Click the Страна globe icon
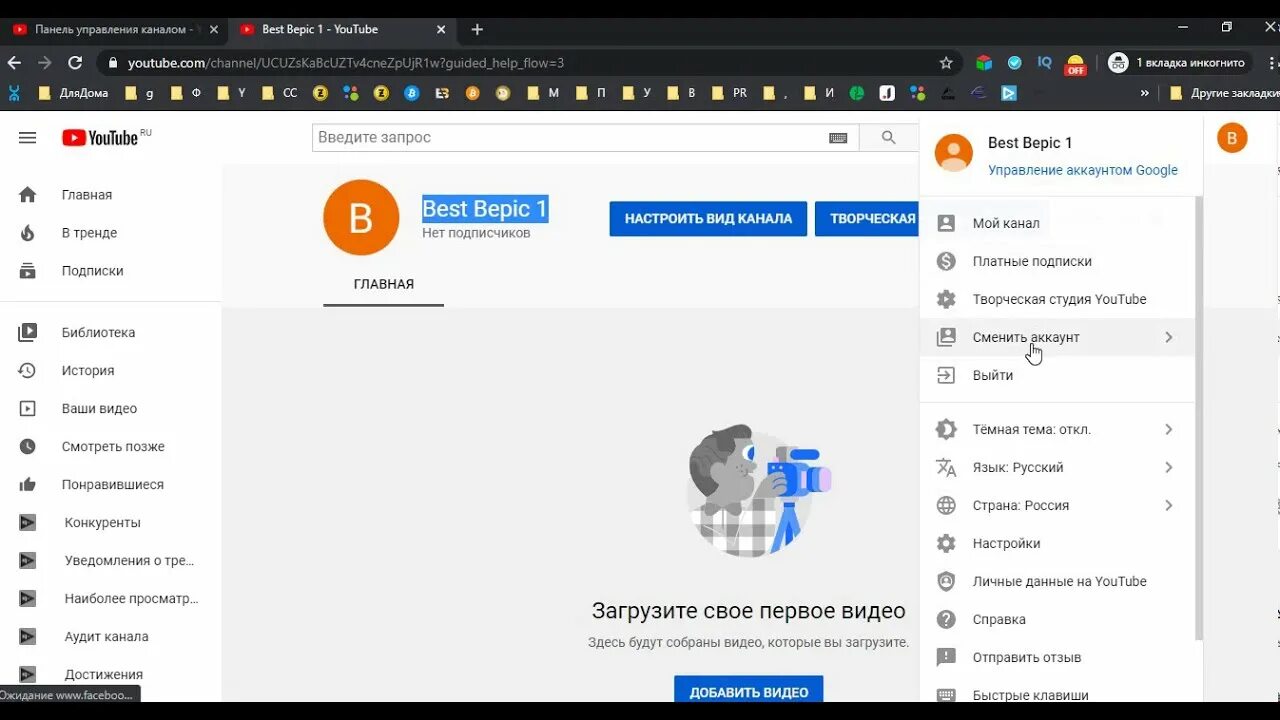This screenshot has width=1280, height=720. [x=946, y=505]
